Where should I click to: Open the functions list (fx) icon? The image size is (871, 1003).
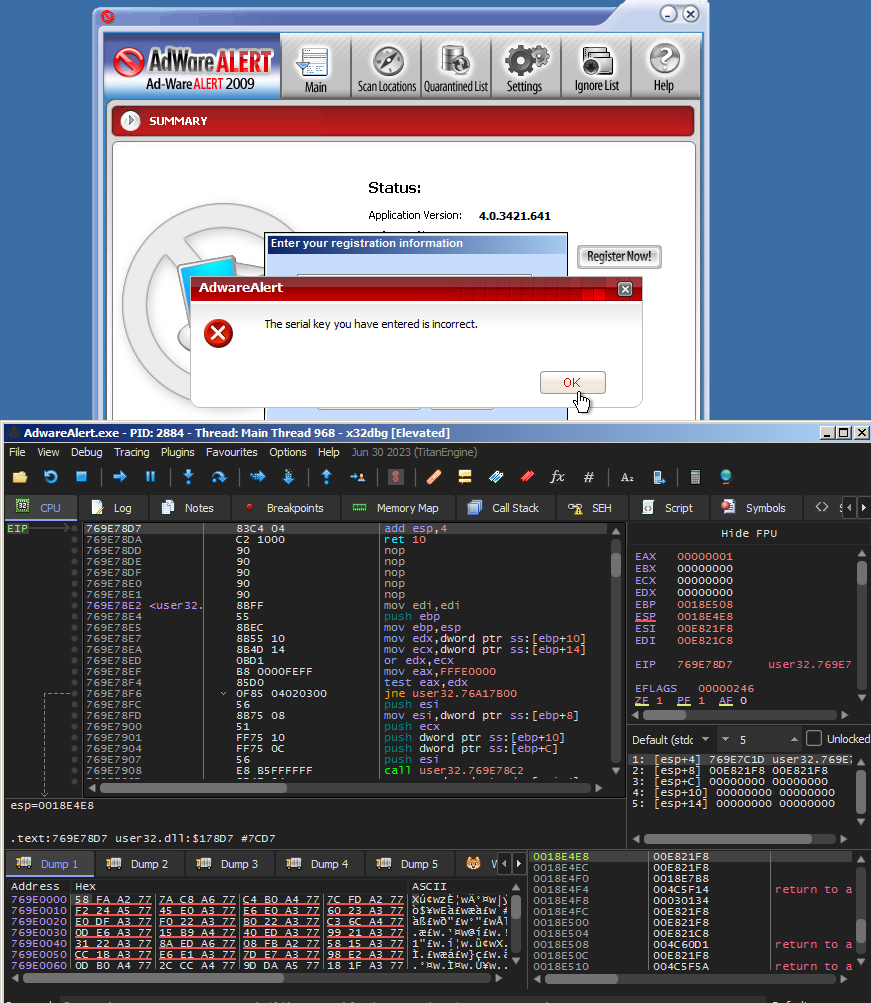pos(558,477)
